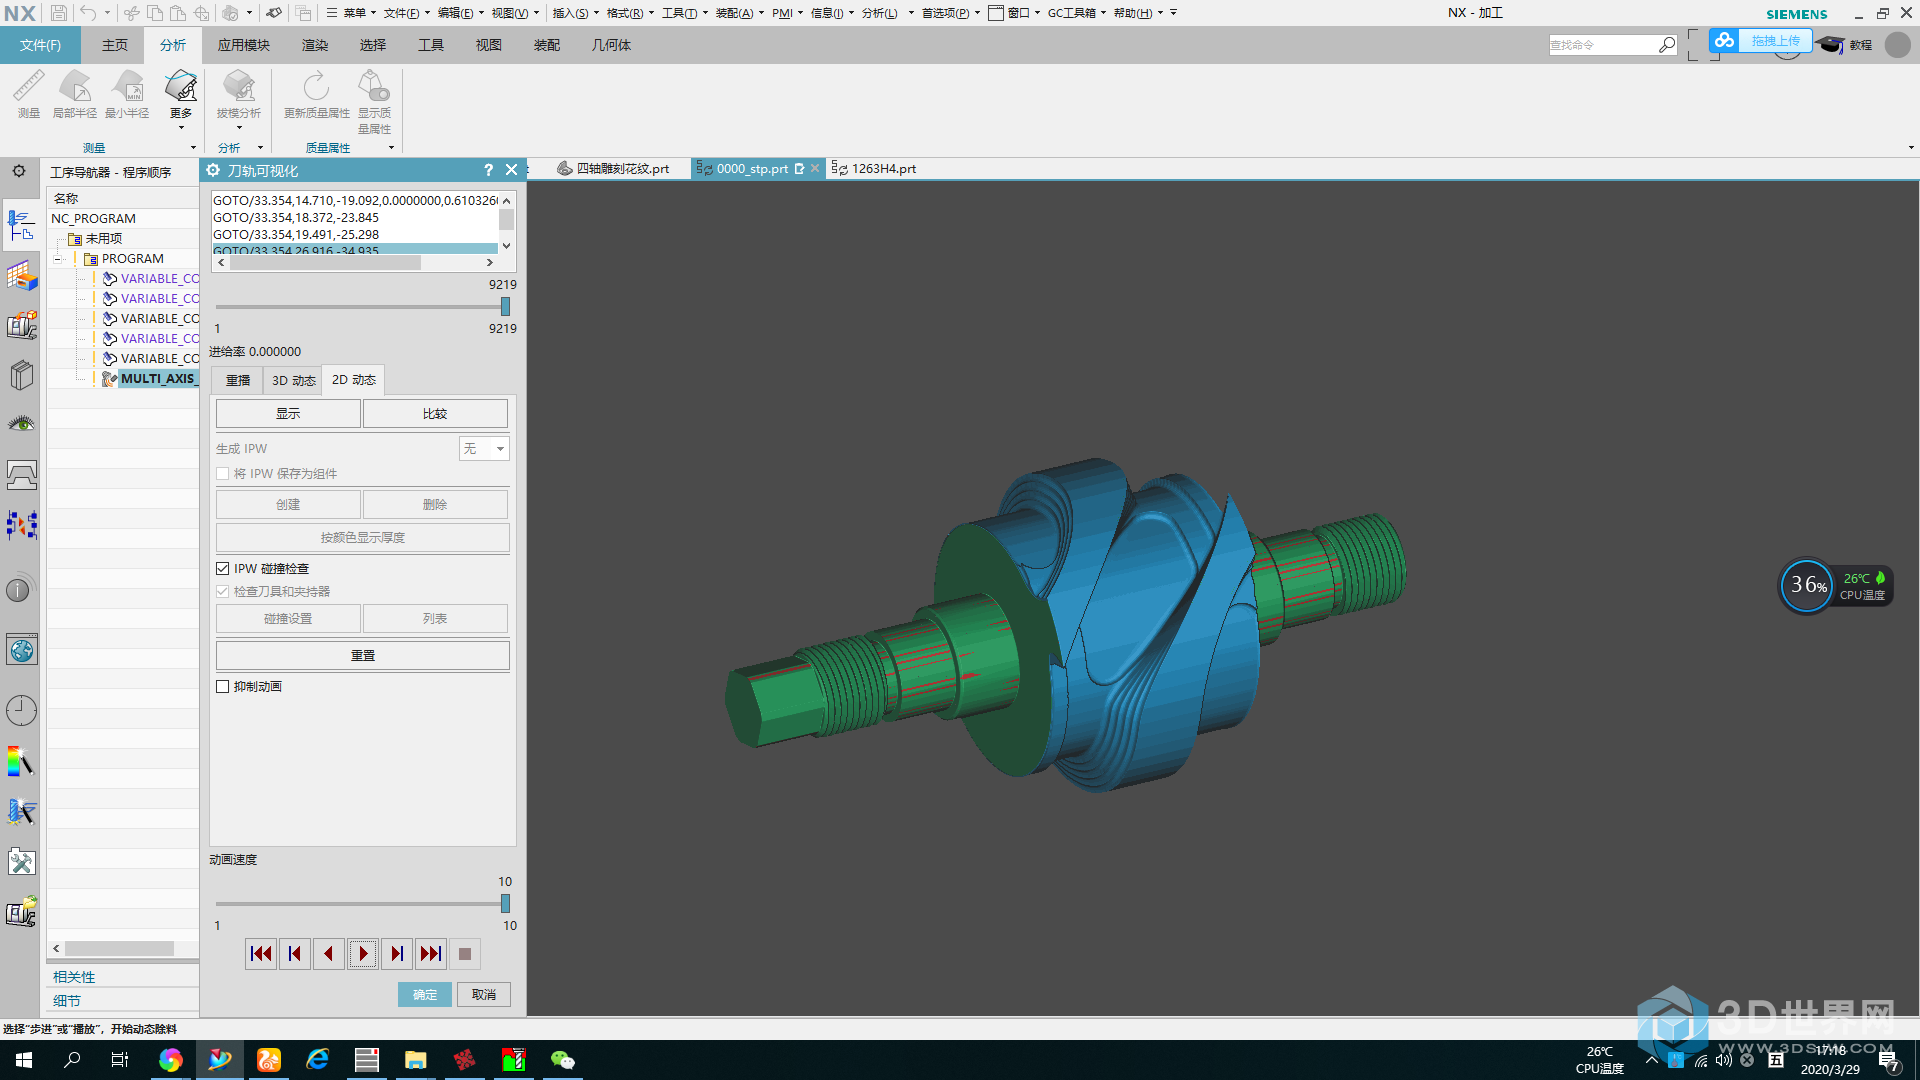
Task: Switch to the 1263H4.prt document tab
Action: (874, 168)
